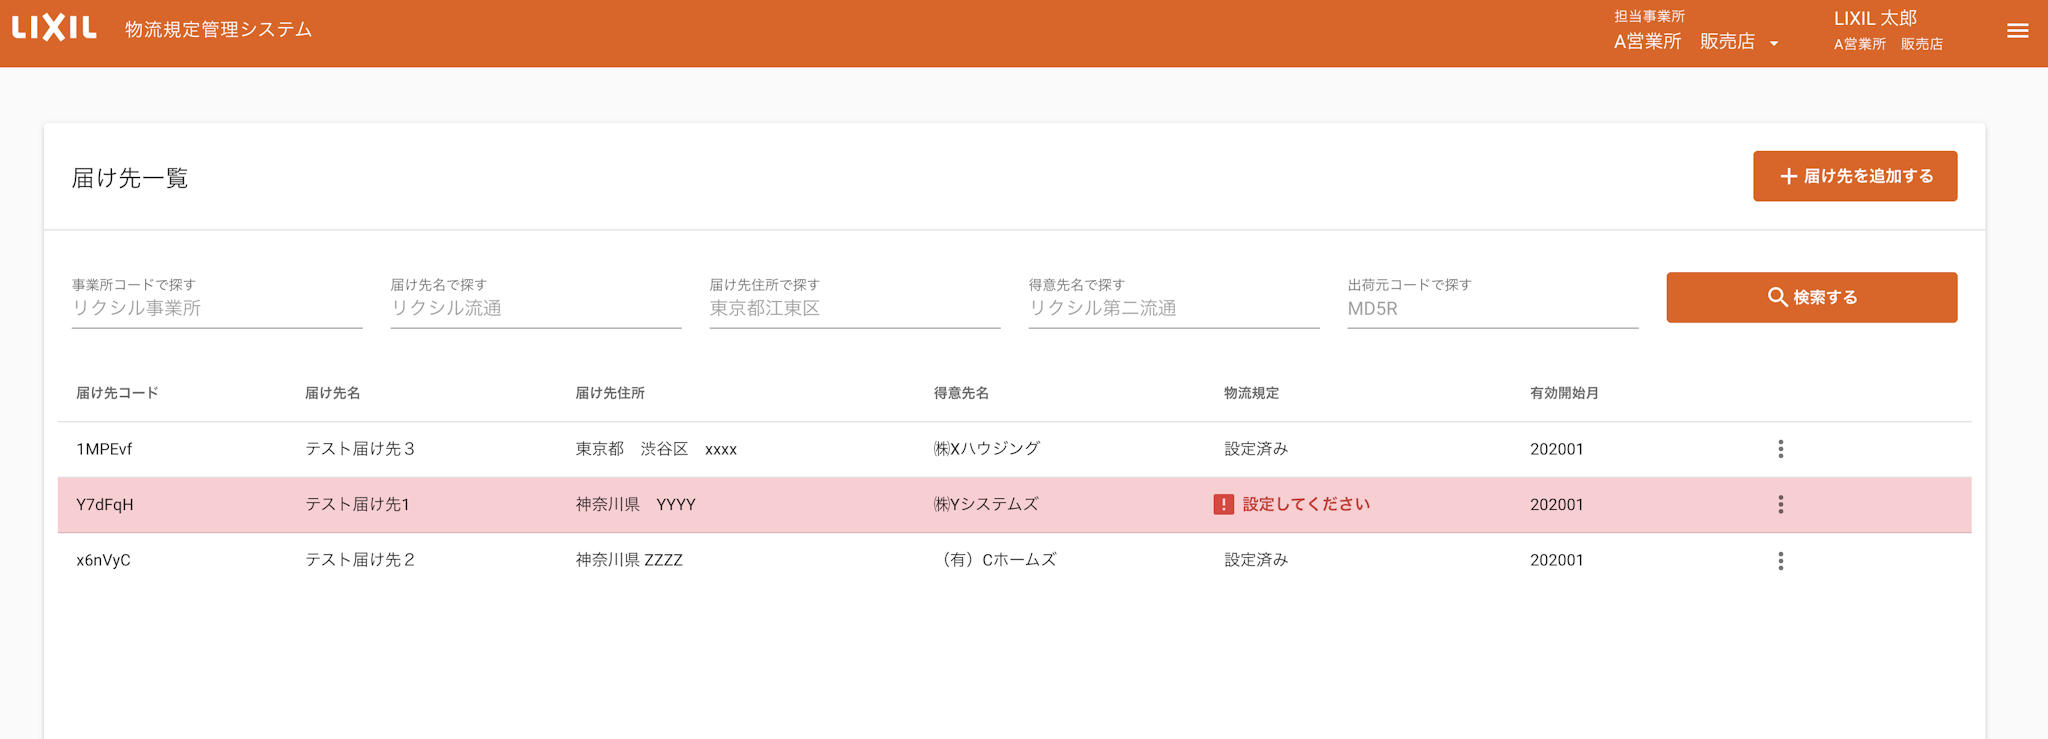Click the 有効開始月 column header
Viewport: 2048px width, 739px height.
1564,393
